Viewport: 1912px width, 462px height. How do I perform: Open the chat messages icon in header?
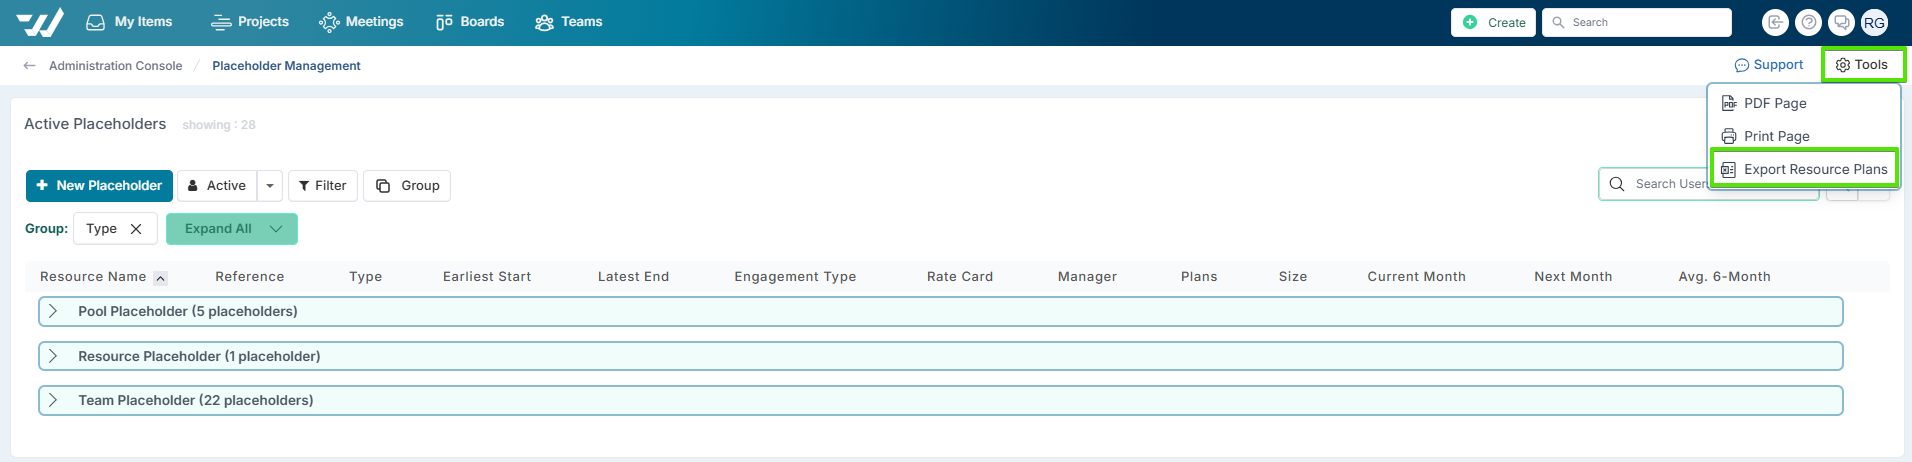click(x=1841, y=22)
